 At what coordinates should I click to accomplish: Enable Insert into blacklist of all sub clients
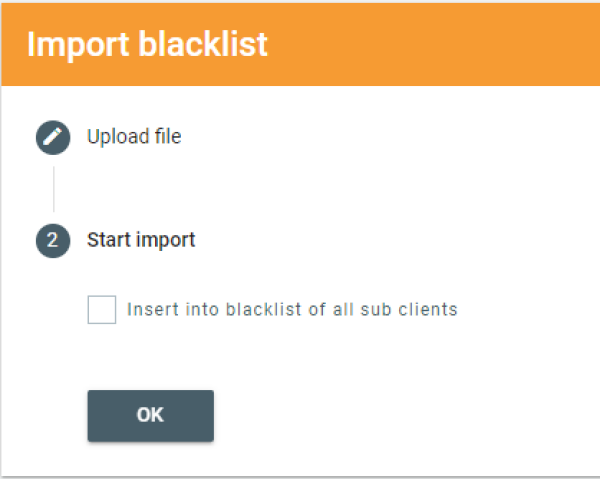pyautogui.click(x=102, y=310)
